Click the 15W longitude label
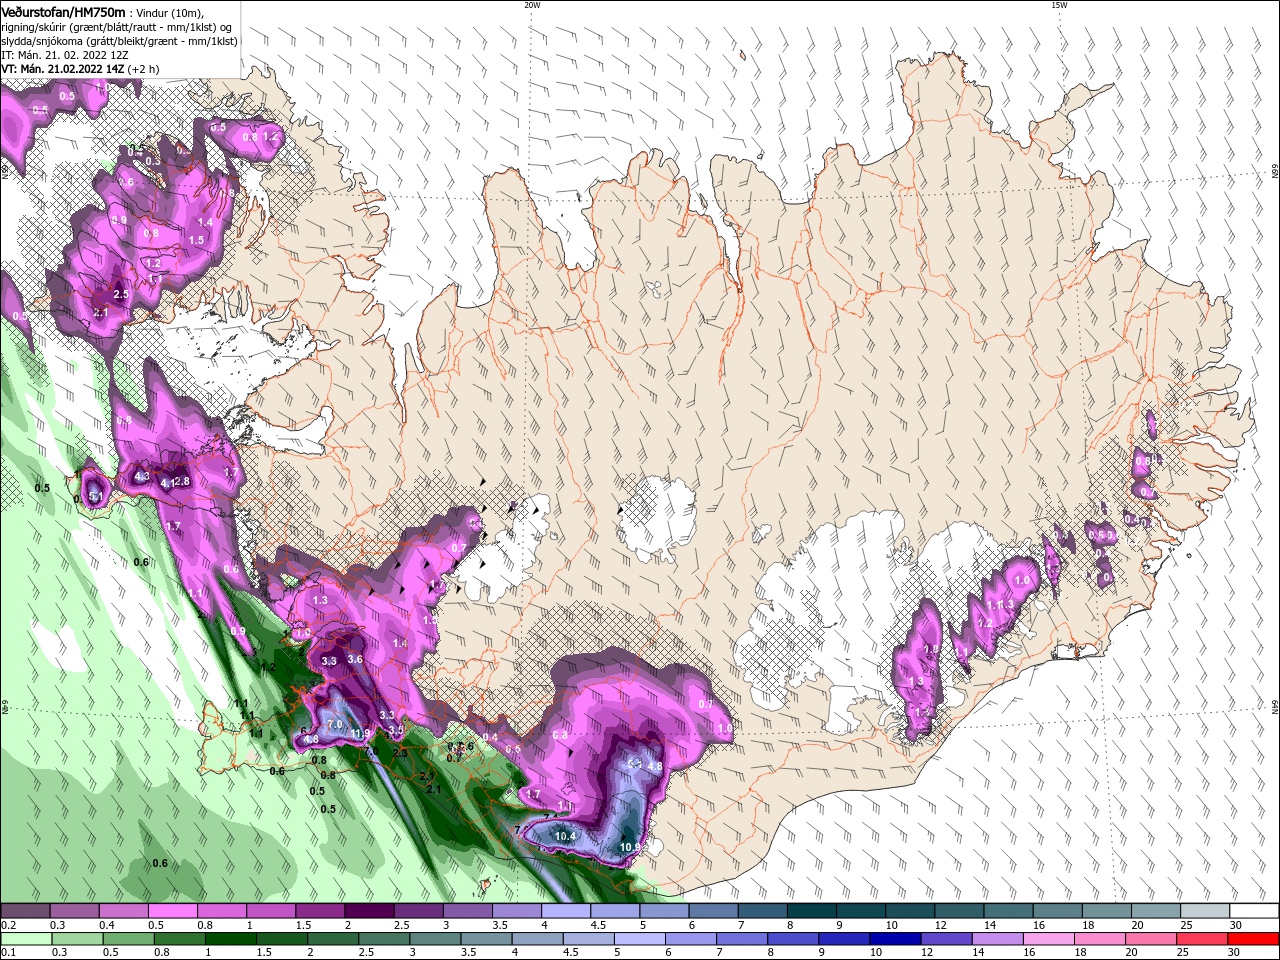This screenshot has height=960, width=1280. (1058, 4)
